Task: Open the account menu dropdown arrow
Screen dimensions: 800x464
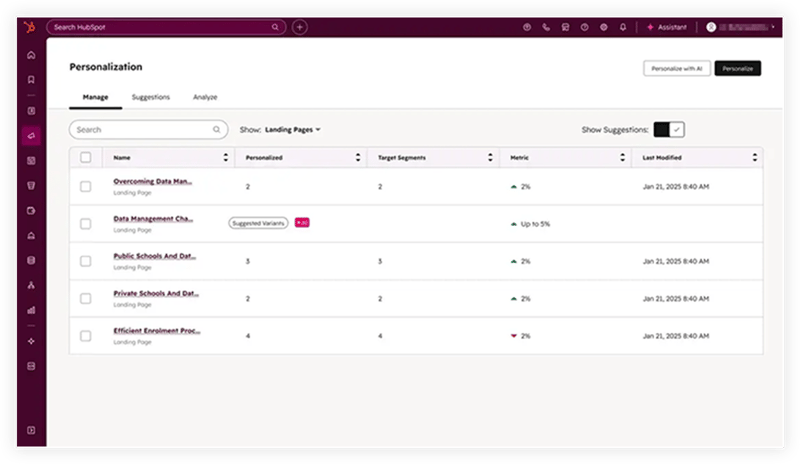Action: click(773, 27)
